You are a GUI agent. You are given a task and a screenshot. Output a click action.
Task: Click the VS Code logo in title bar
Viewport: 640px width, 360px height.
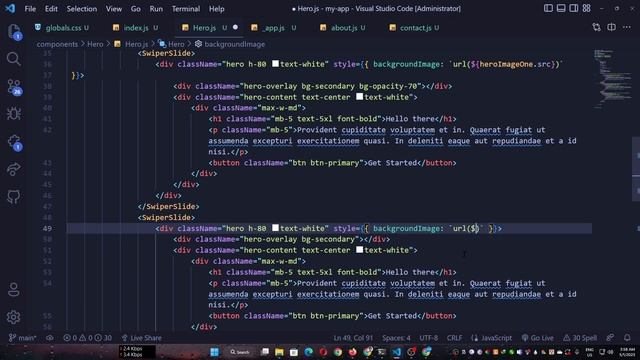point(10,8)
